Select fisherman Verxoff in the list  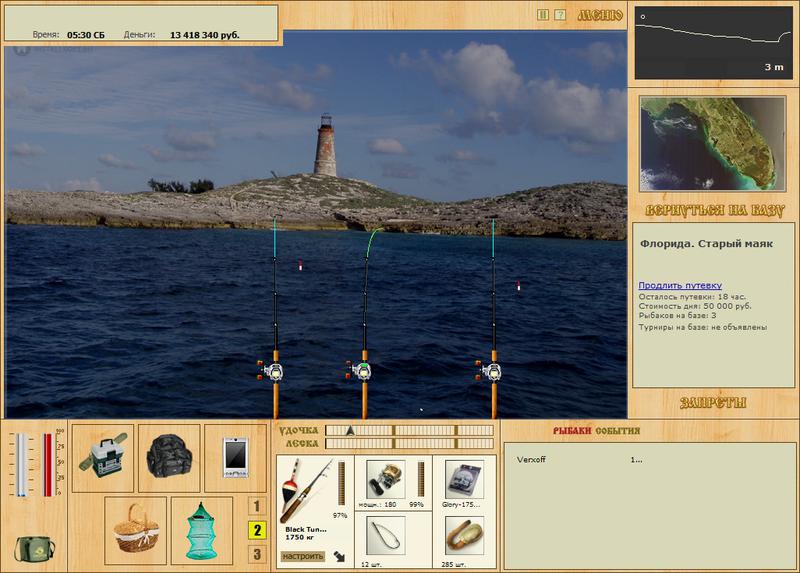(531, 459)
